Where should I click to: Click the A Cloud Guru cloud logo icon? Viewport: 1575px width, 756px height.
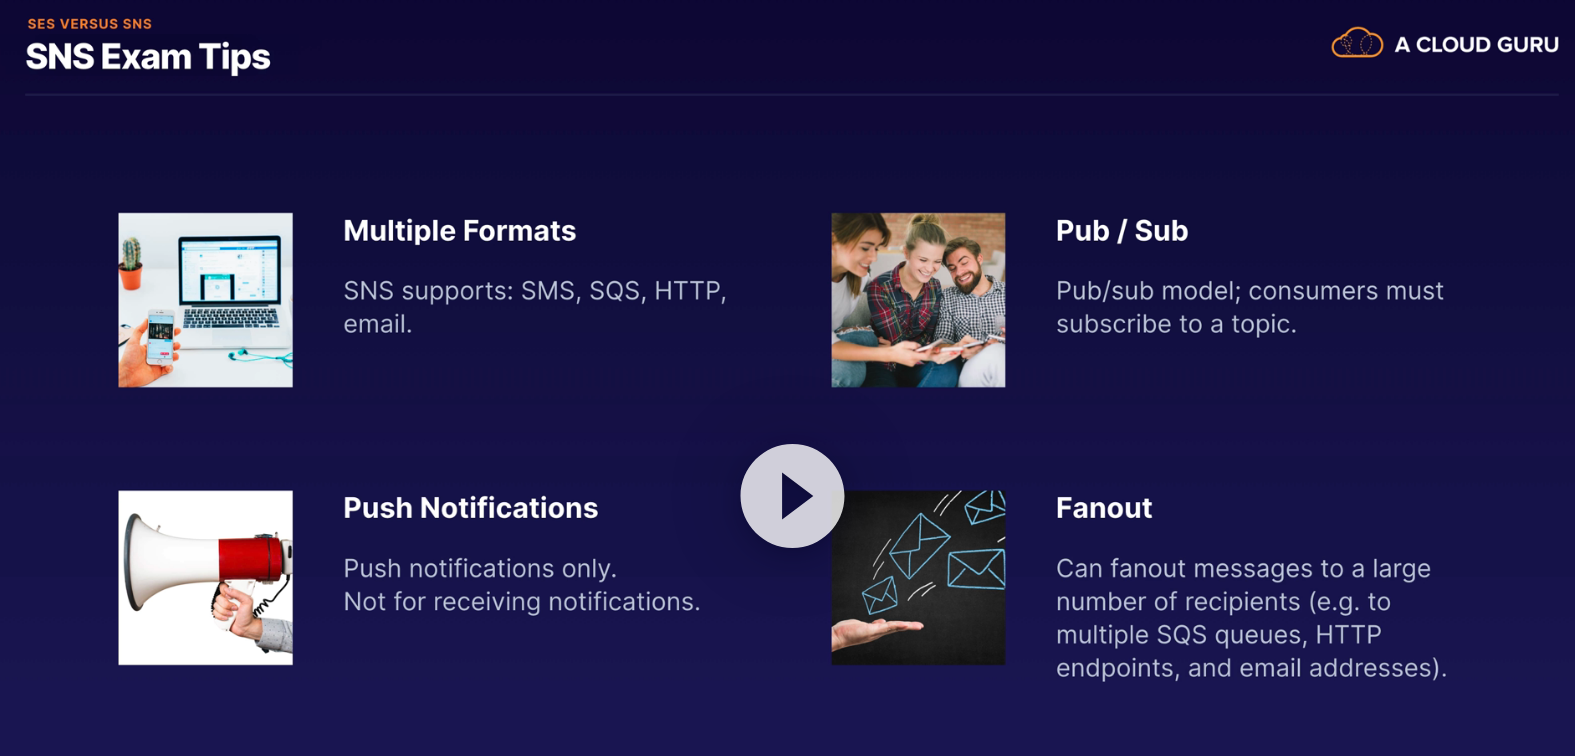click(x=1356, y=44)
